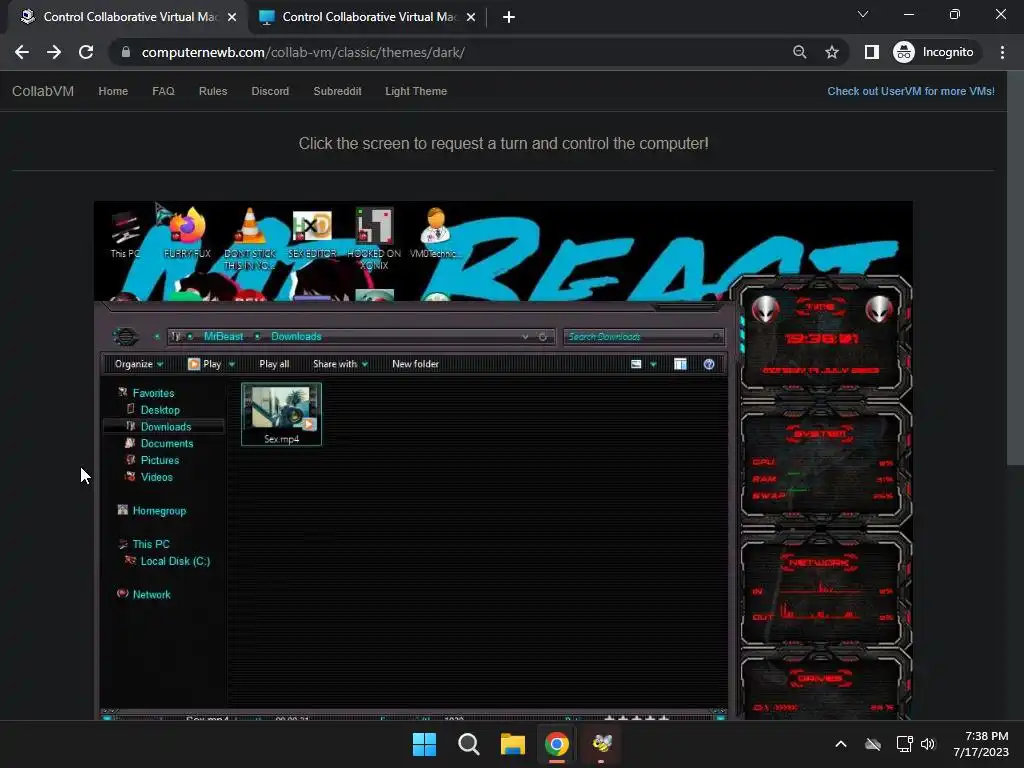
Task: Open the zoom magnifier in address bar
Action: [x=799, y=52]
